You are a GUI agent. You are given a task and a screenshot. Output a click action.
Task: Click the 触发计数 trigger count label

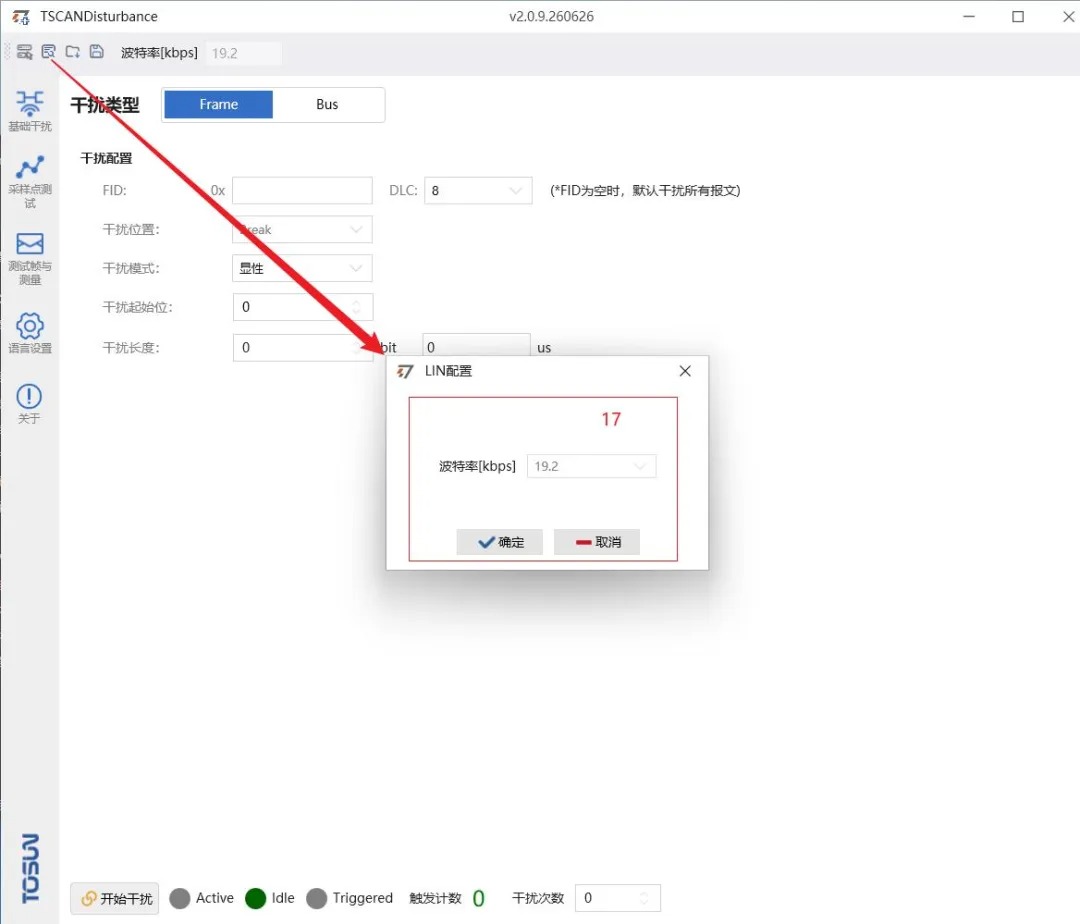[435, 898]
